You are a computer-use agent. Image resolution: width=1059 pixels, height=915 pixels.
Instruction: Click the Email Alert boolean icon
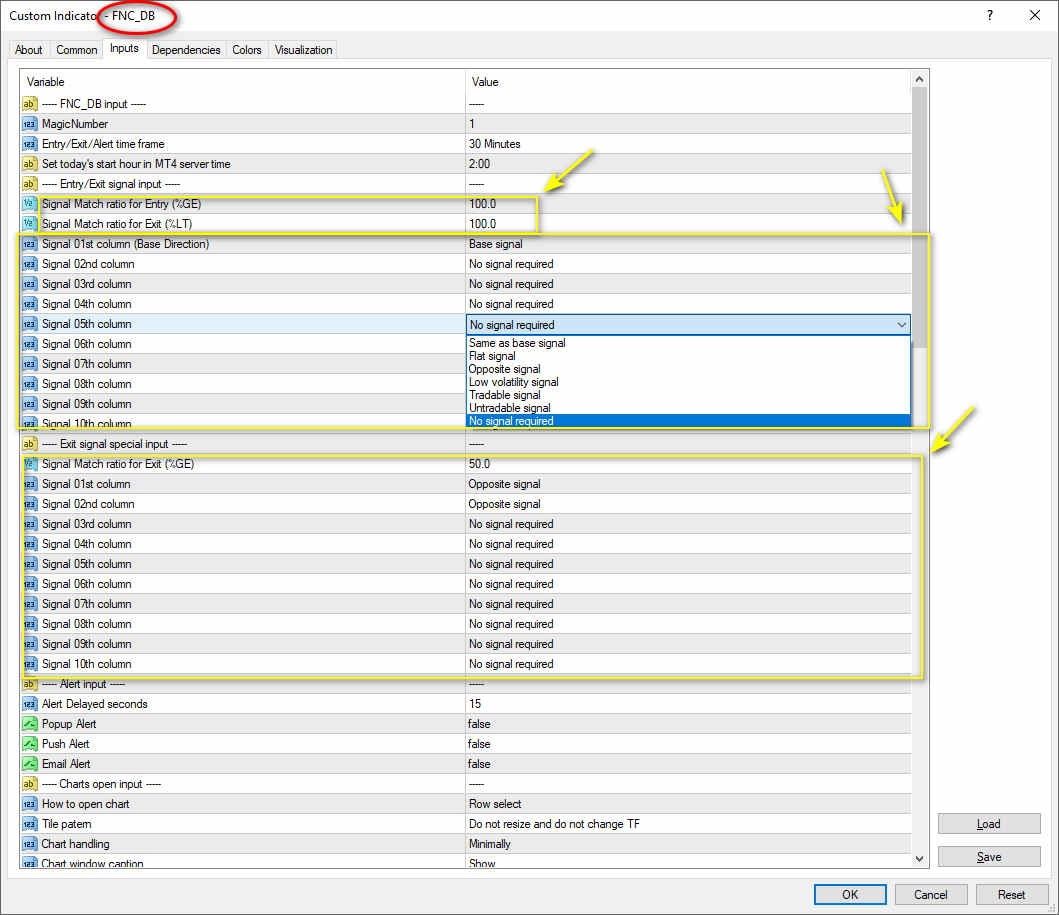29,764
